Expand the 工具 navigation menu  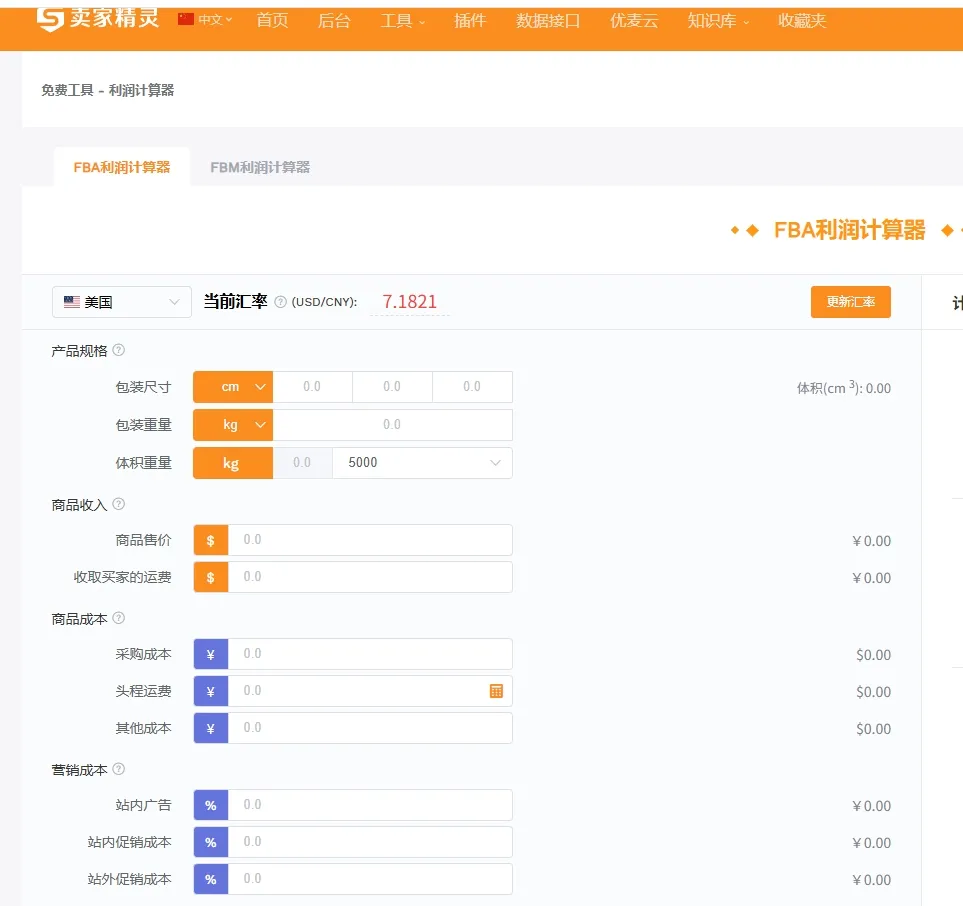point(402,21)
